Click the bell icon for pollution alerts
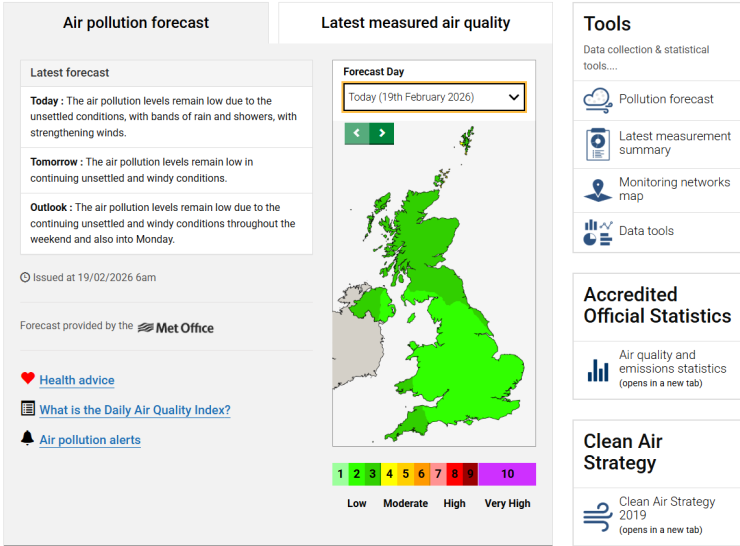 (28, 438)
